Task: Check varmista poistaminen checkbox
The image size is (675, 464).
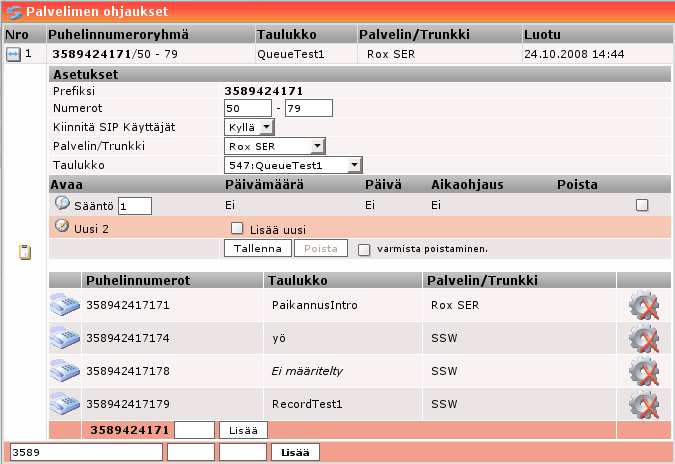Action: pyautogui.click(x=364, y=250)
